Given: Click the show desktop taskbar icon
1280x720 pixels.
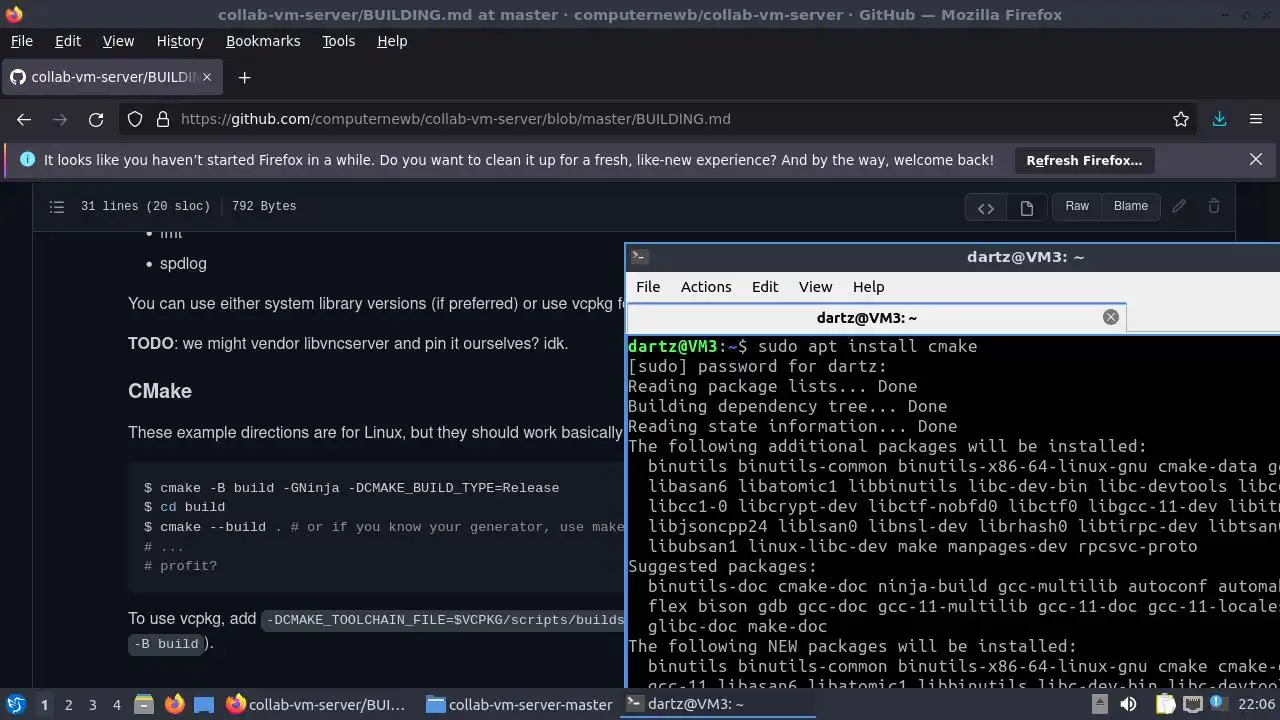Looking at the screenshot, I should click(204, 704).
